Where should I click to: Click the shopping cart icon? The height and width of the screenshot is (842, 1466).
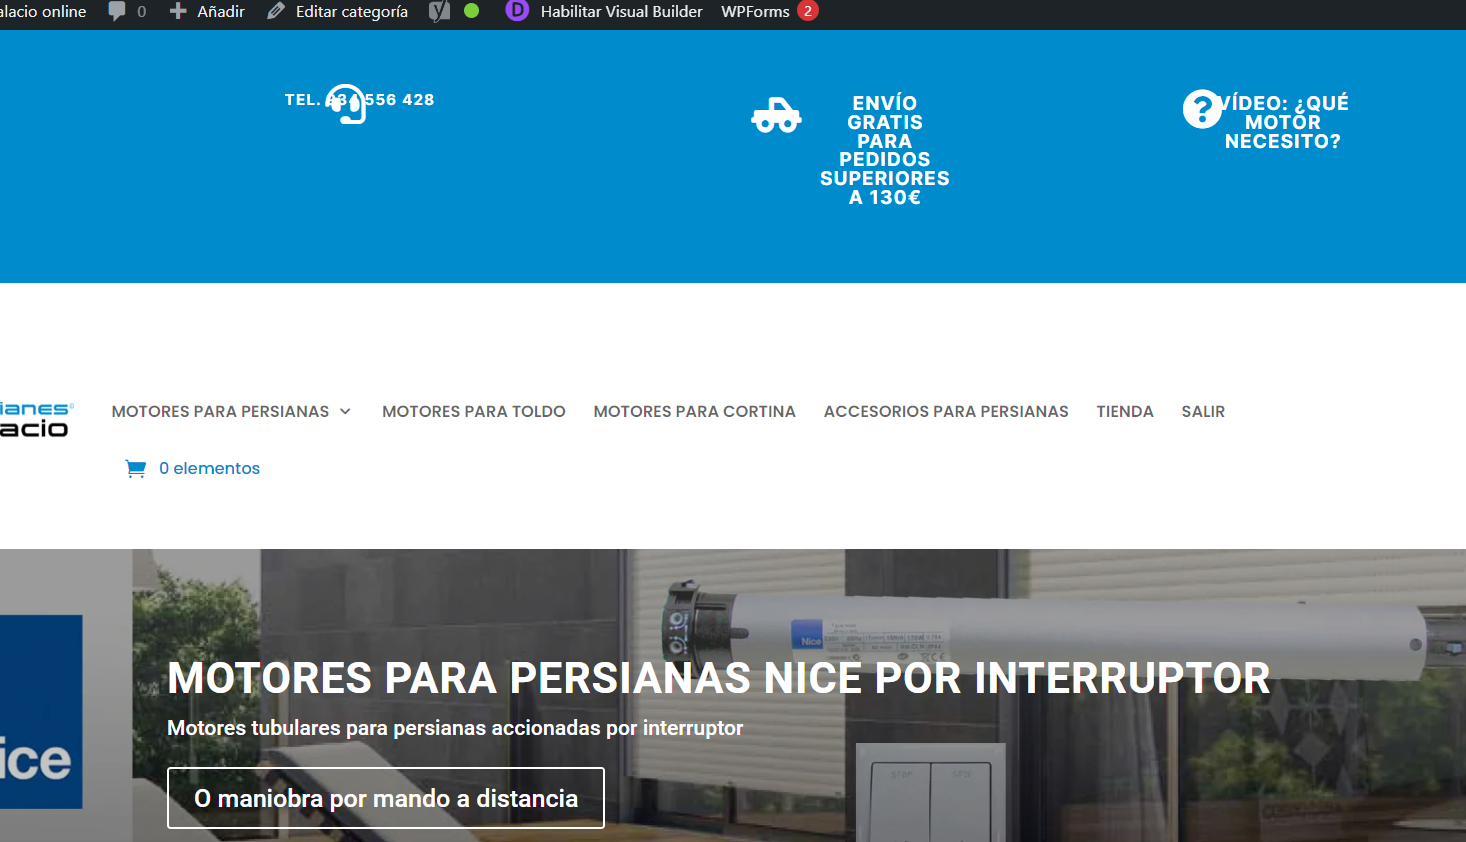[136, 468]
